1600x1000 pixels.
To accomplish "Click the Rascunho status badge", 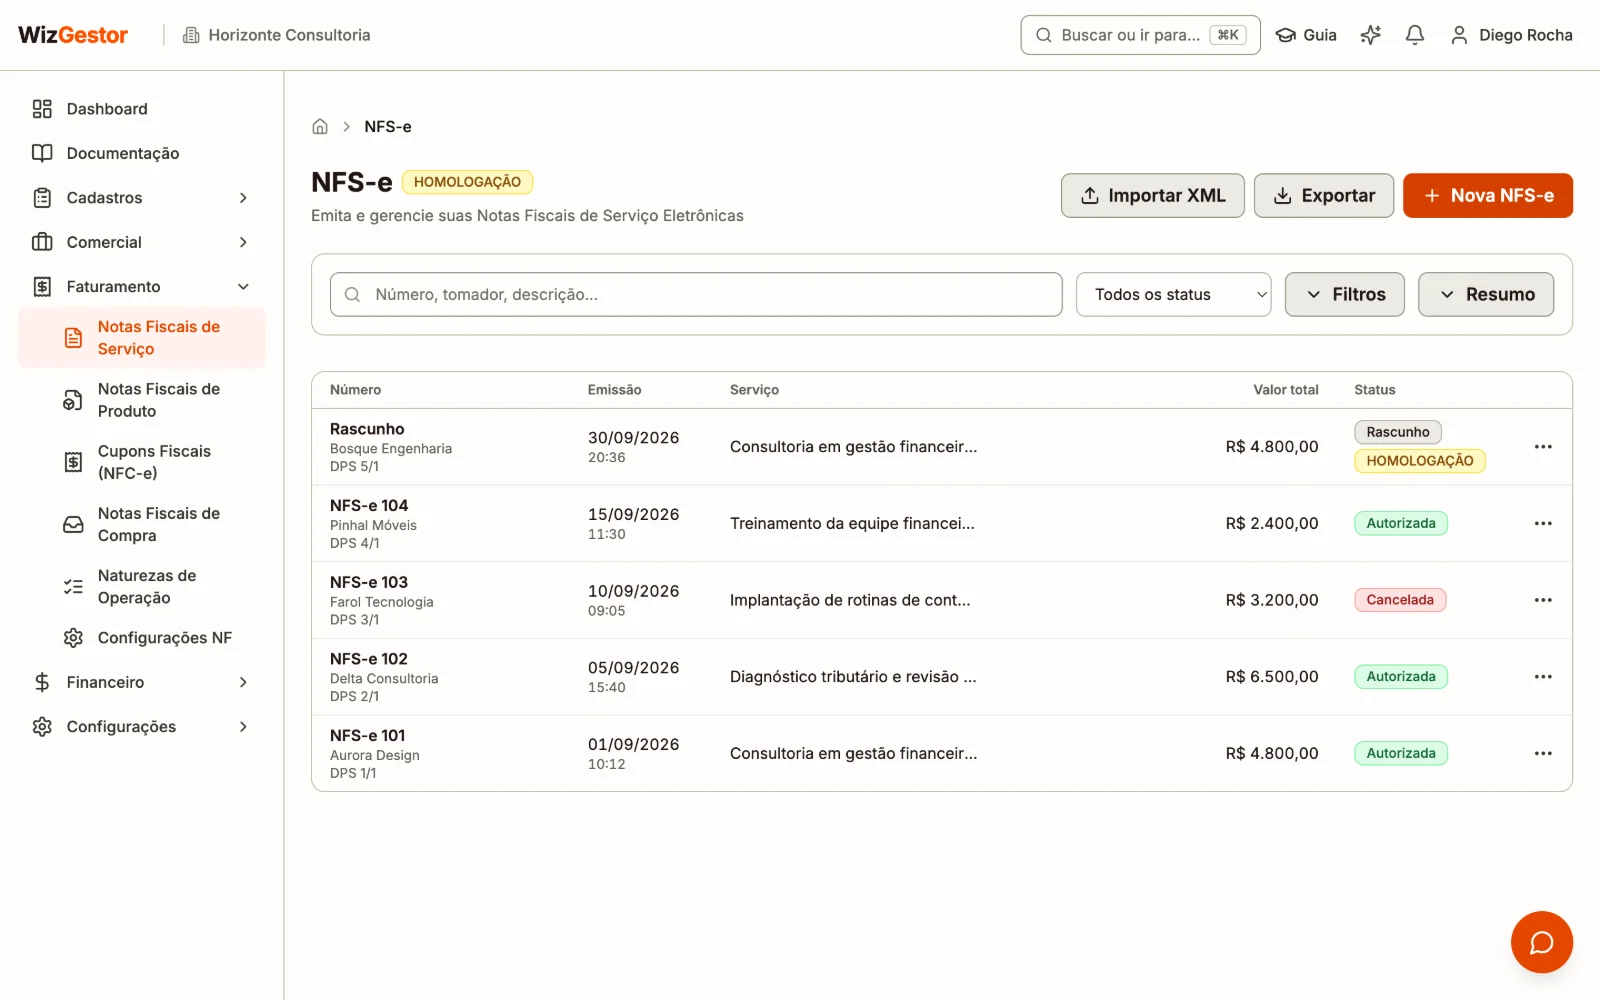I will pyautogui.click(x=1398, y=432).
